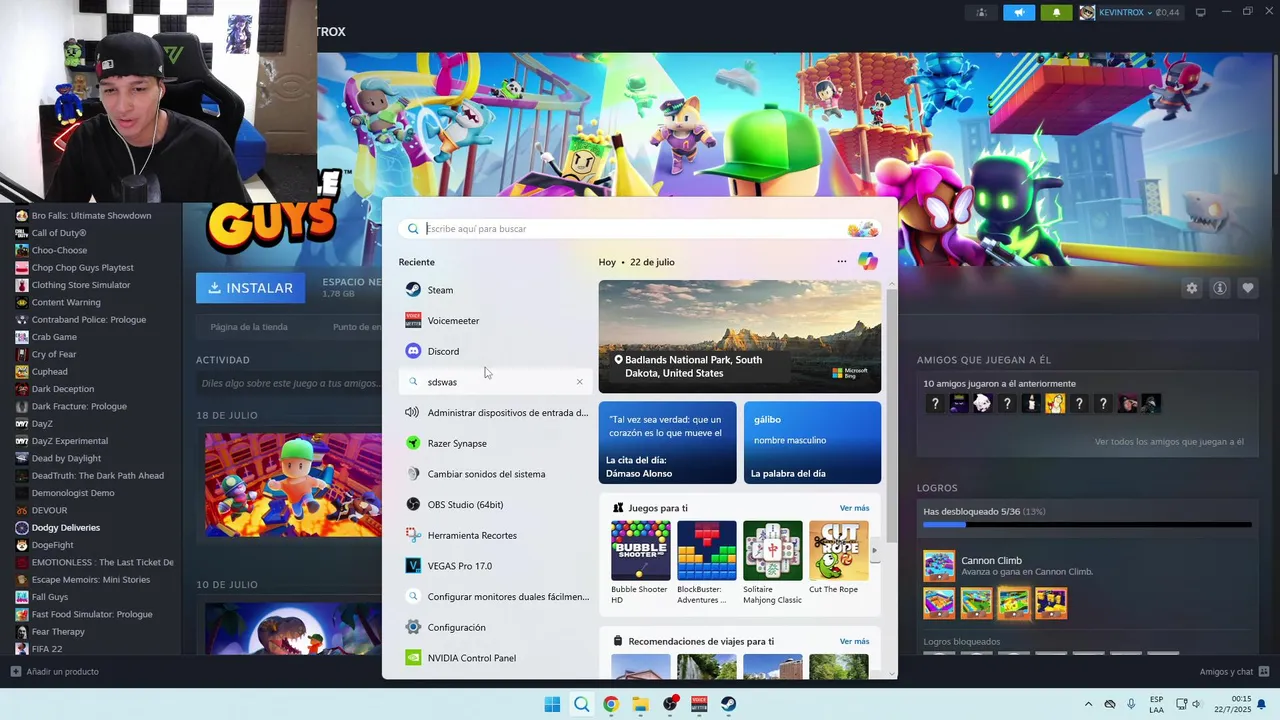This screenshot has width=1280, height=720.
Task: Click Ver más for Juegos para ti
Action: coord(854,508)
